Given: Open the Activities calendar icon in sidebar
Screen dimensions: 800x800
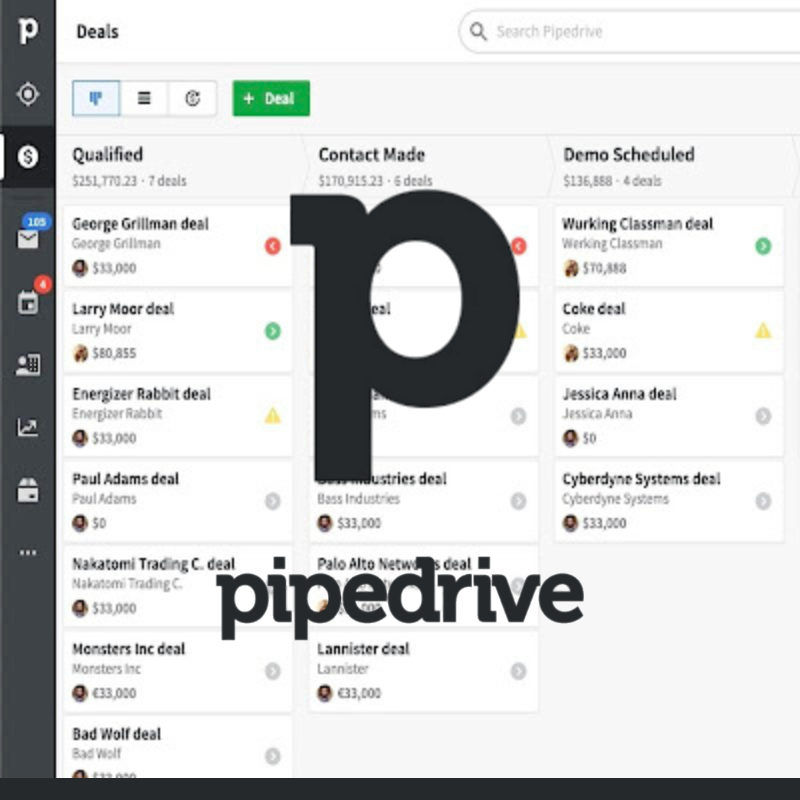Looking at the screenshot, I should coord(28,303).
